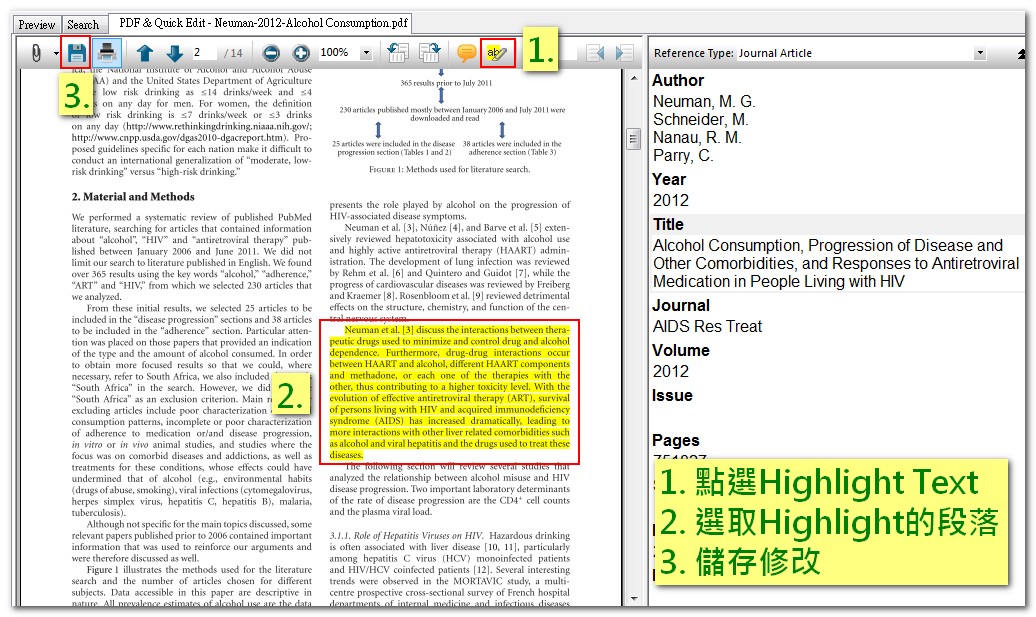Click the right-pointing panel arrow icon
The height and width of the screenshot is (617, 1036).
point(624,53)
